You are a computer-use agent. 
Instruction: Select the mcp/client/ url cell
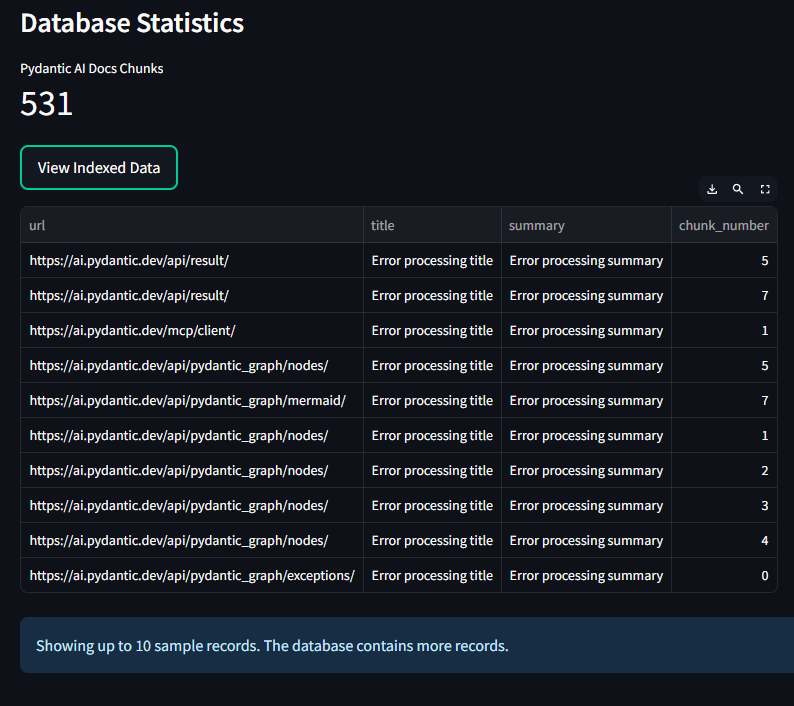[192, 330]
